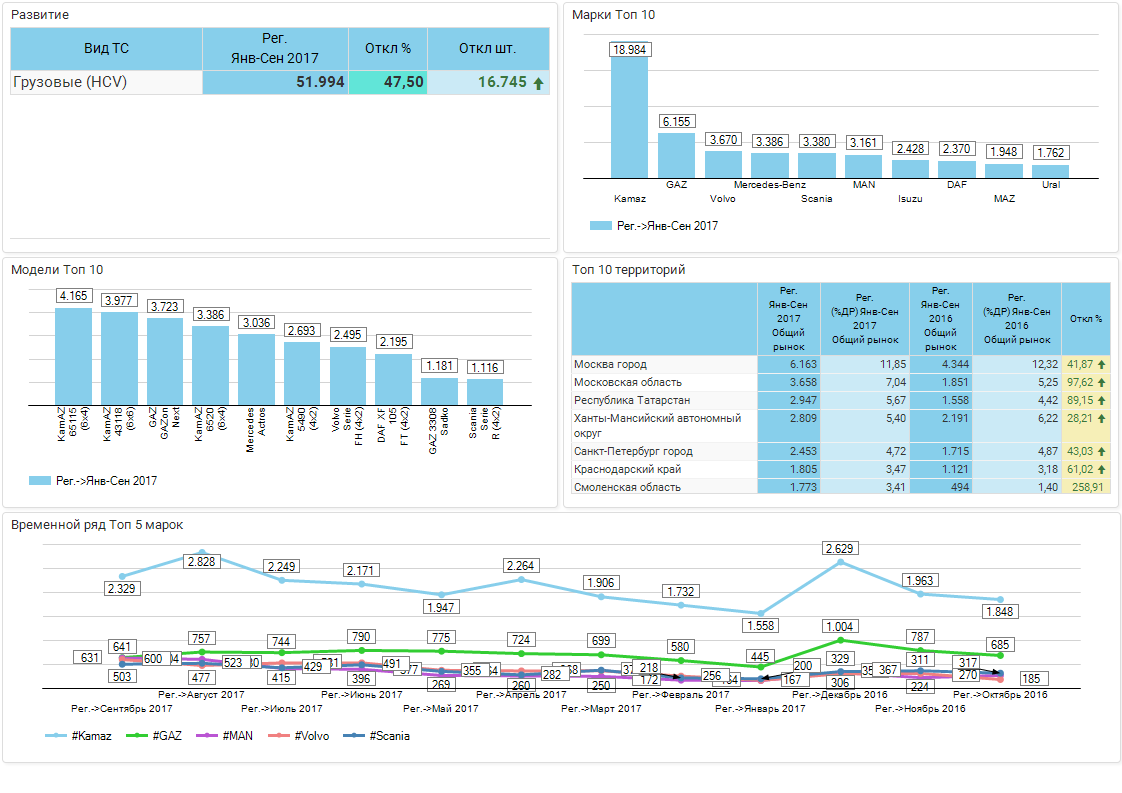The image size is (1122, 793).
Task: Click the GAZ data point labeled 1.004
Action: click(840, 640)
